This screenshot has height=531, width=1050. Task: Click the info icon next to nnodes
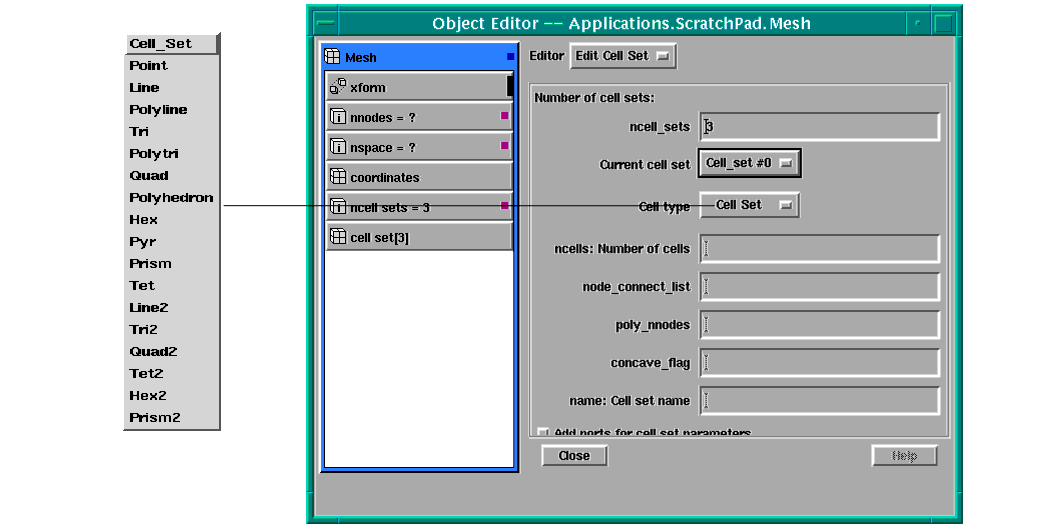point(337,117)
